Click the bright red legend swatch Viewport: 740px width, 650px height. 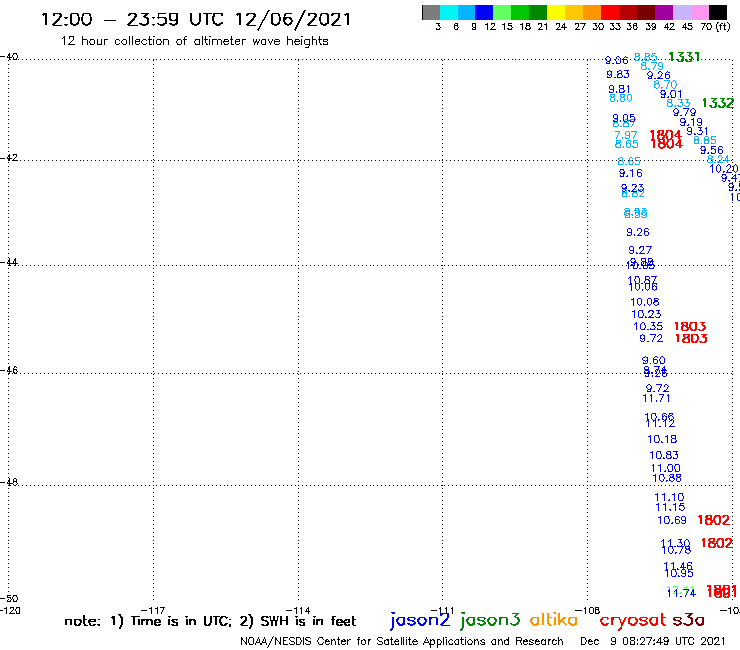point(610,12)
